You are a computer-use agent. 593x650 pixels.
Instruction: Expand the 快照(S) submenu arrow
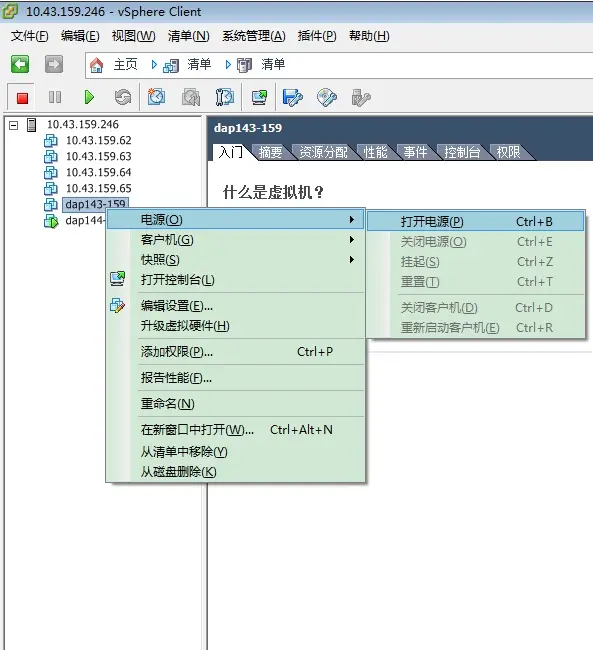click(x=352, y=260)
